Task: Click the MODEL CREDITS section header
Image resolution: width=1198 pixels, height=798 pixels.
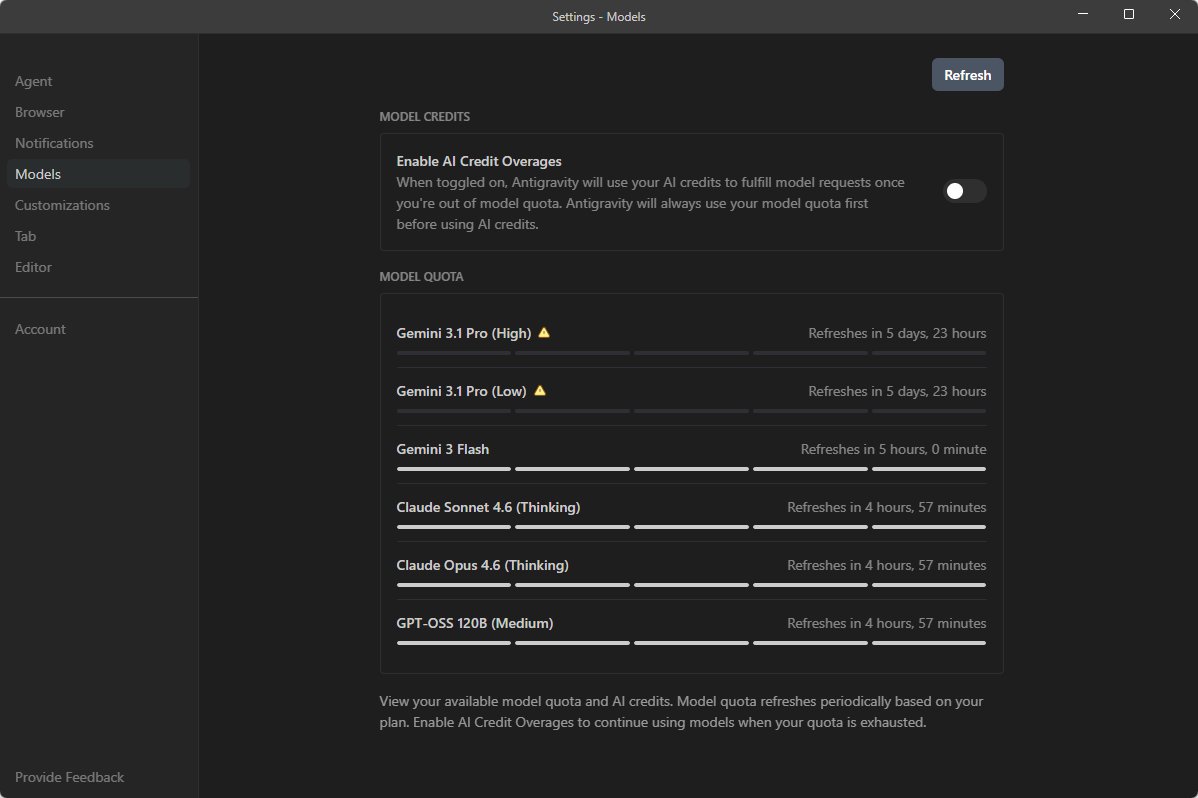Action: pyautogui.click(x=425, y=117)
